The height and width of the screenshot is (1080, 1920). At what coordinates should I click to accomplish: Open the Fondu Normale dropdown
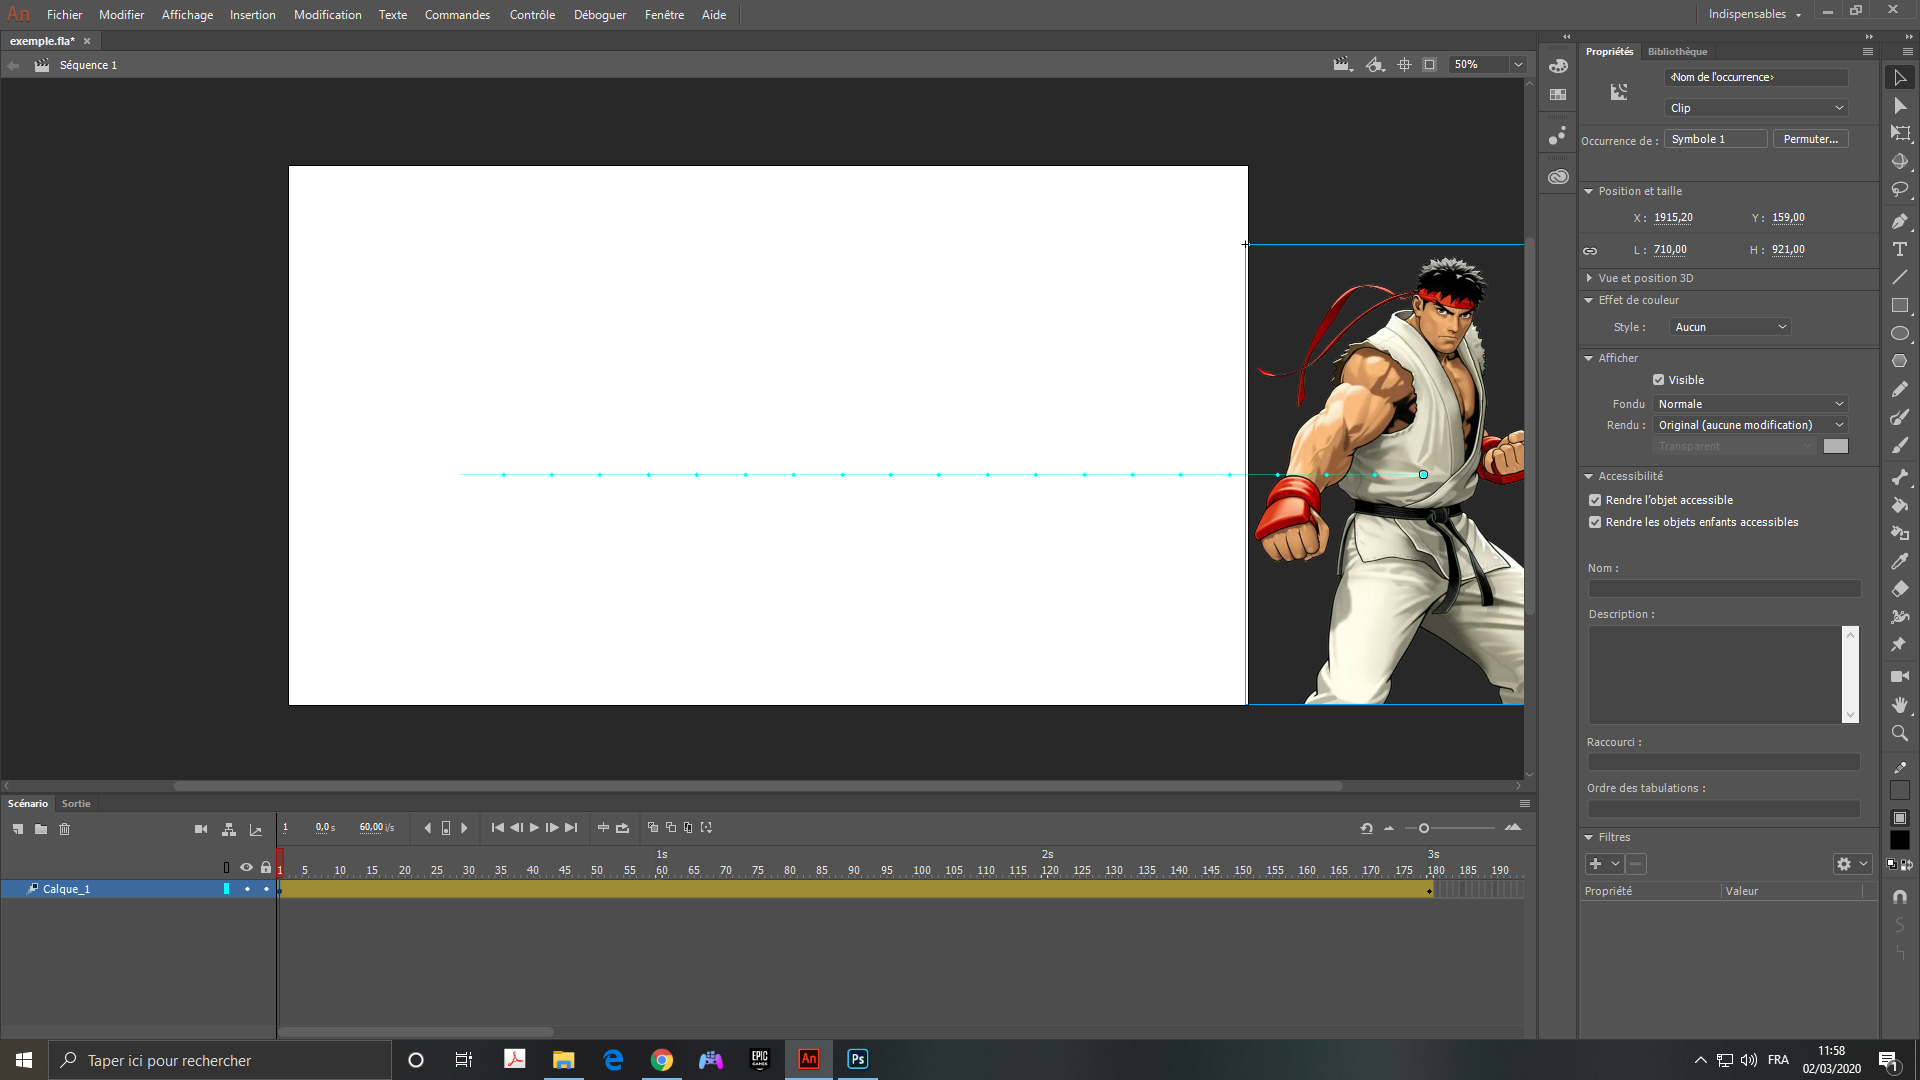(1750, 404)
